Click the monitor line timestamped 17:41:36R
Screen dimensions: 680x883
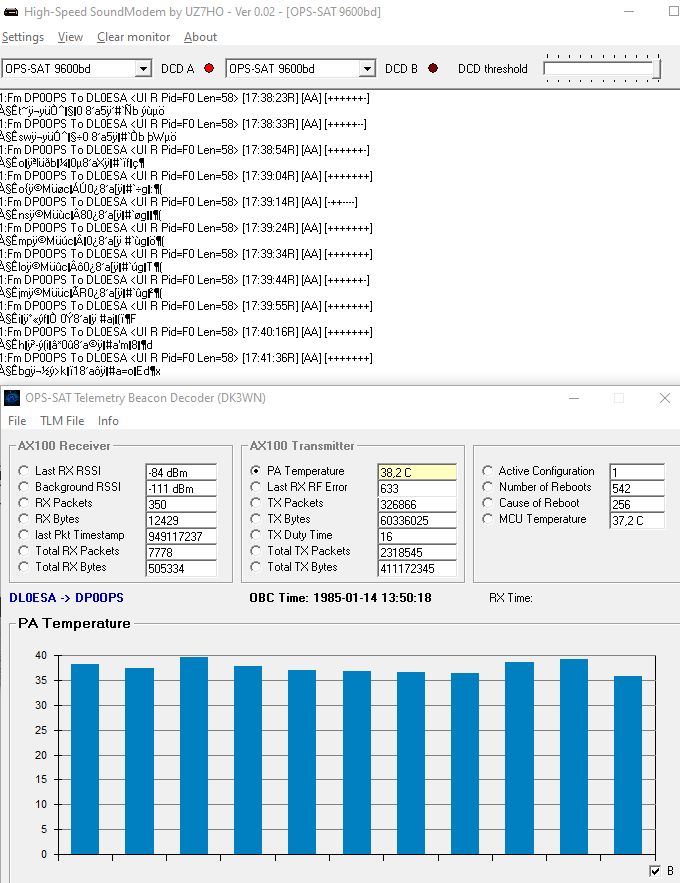coord(186,358)
